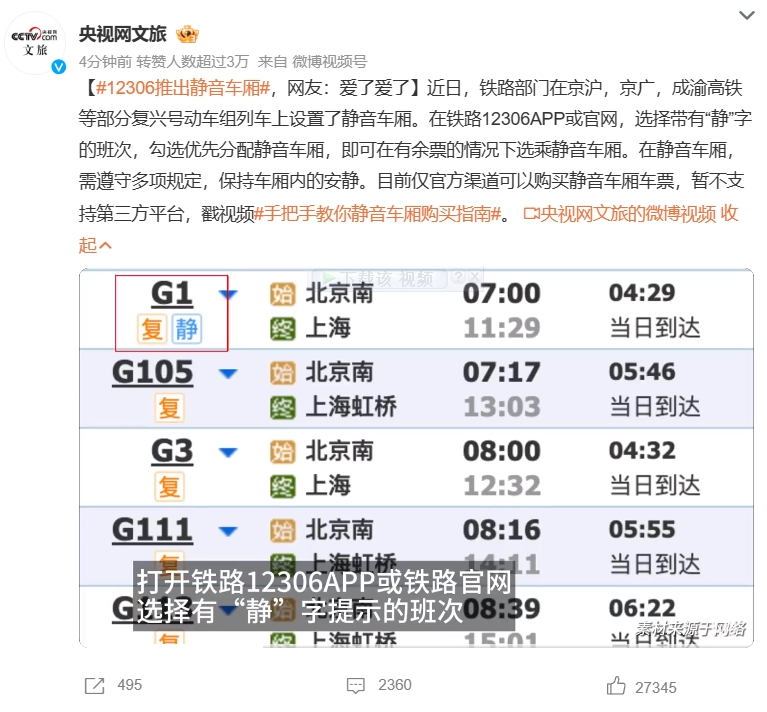Open the post options chevron menu
This screenshot has height=712, width=767.
pyautogui.click(x=746, y=16)
